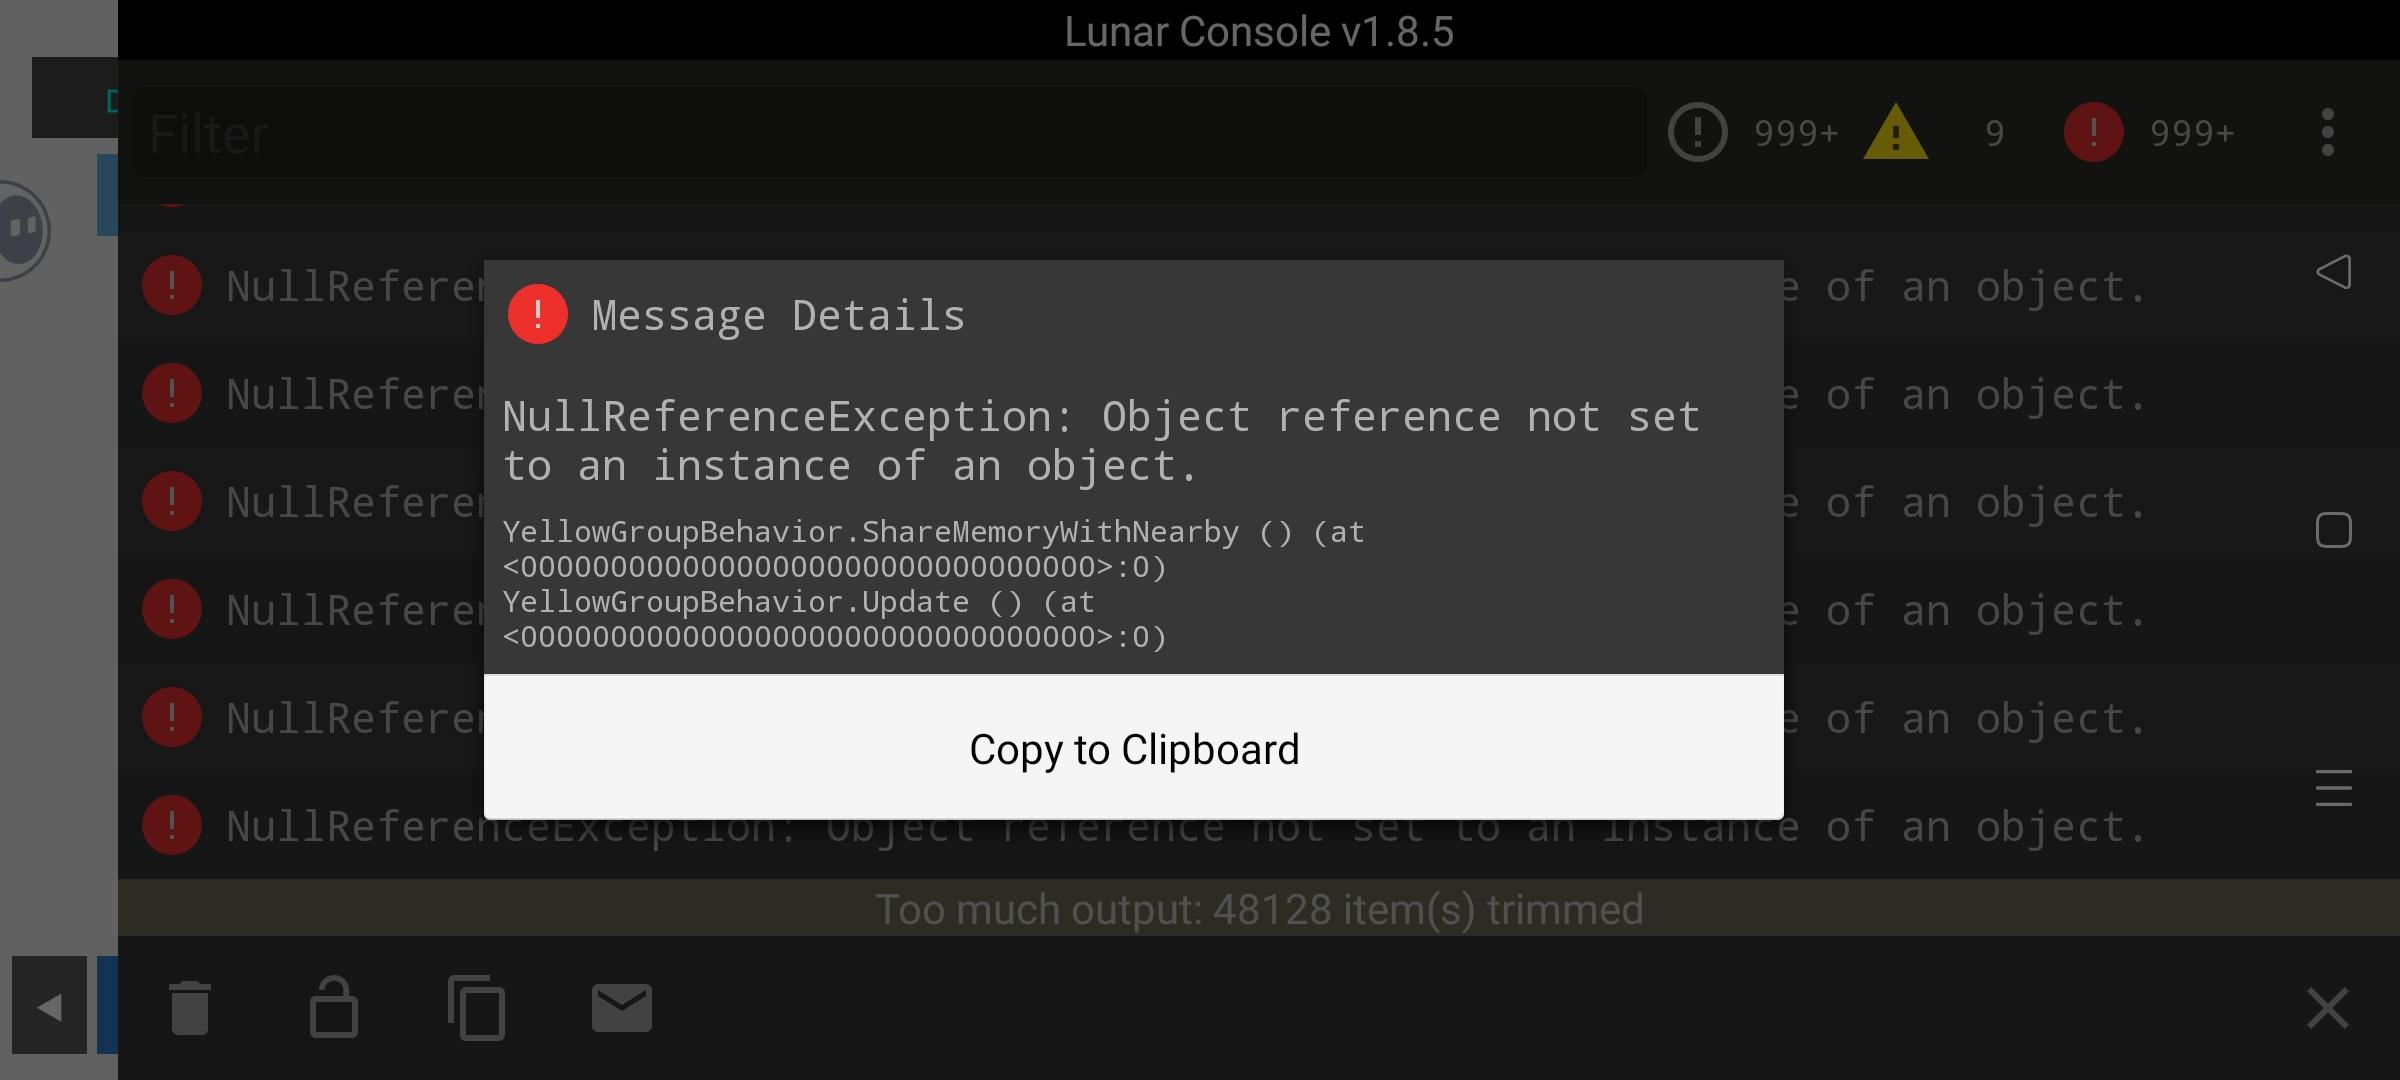Open the three-dot overflow menu
This screenshot has height=1080, width=2400.
tap(2328, 133)
